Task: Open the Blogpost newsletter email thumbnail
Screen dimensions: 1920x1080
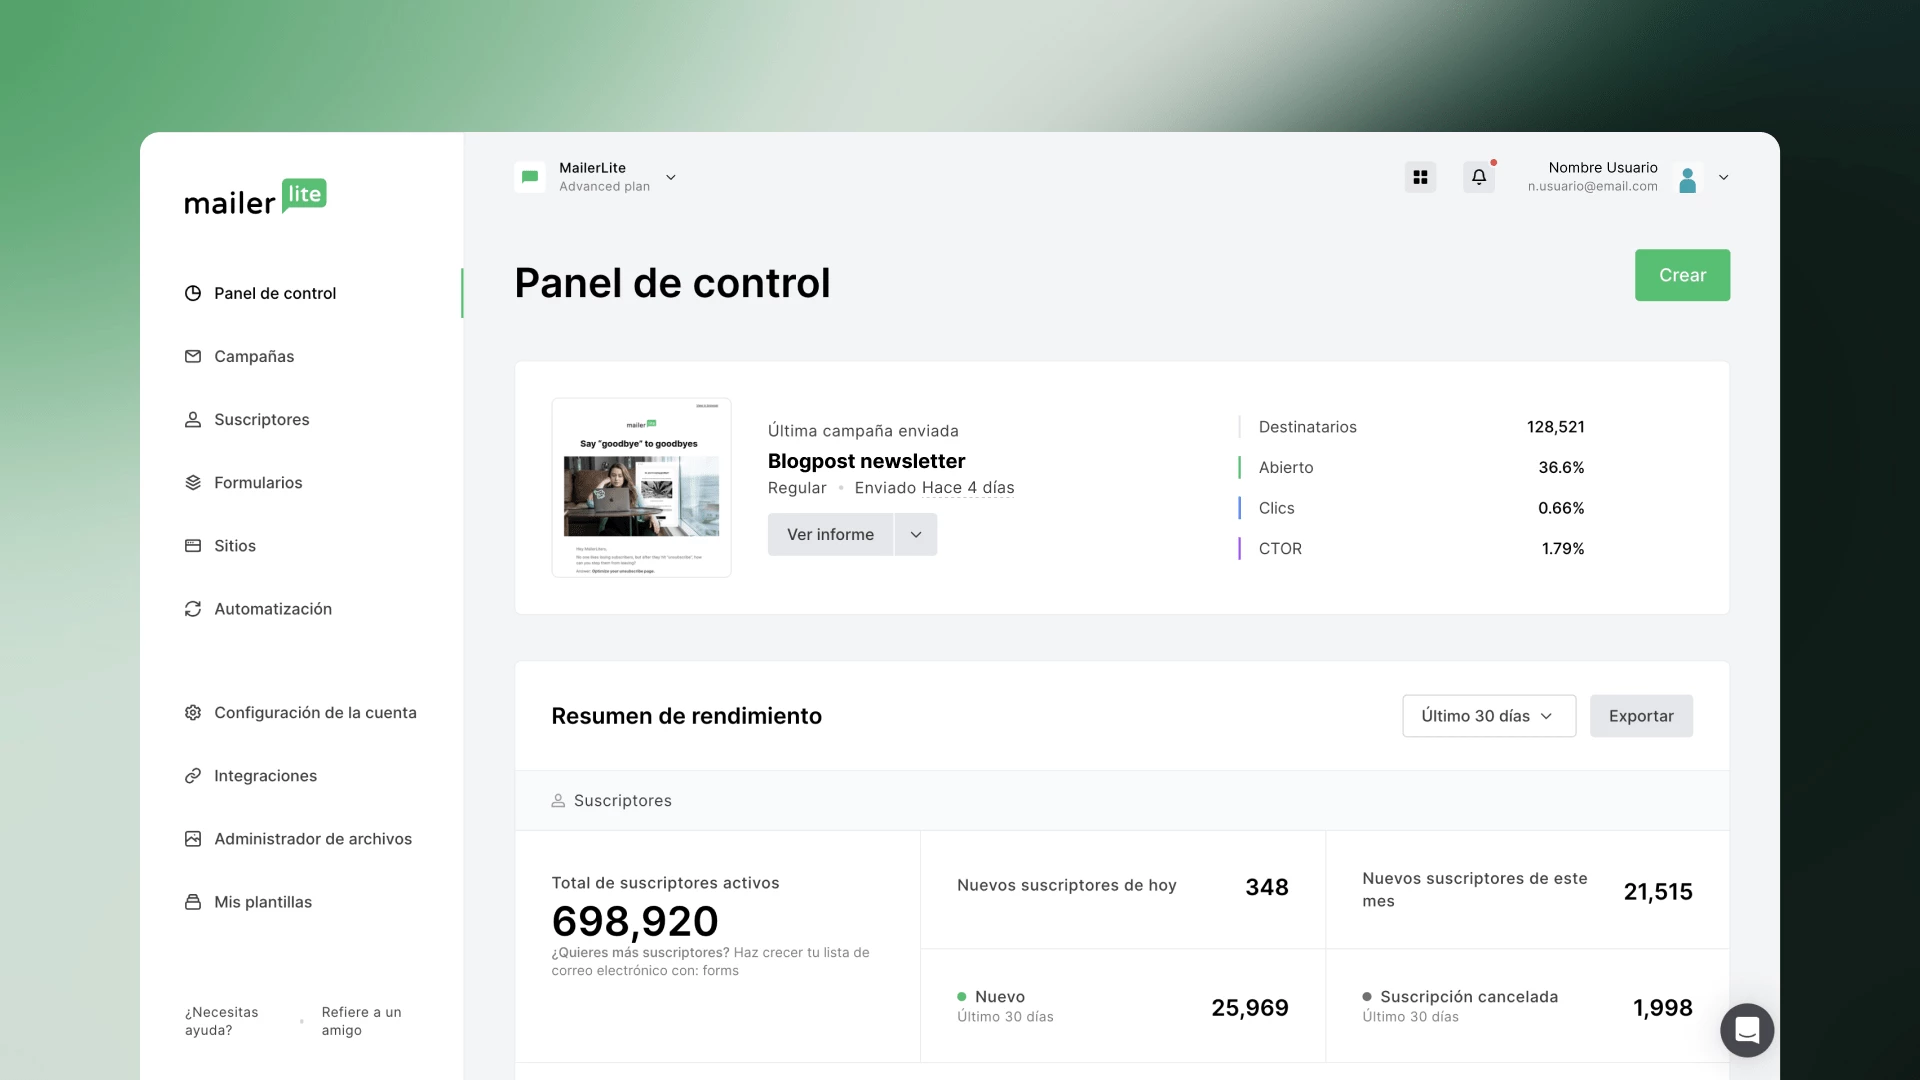Action: tap(641, 488)
